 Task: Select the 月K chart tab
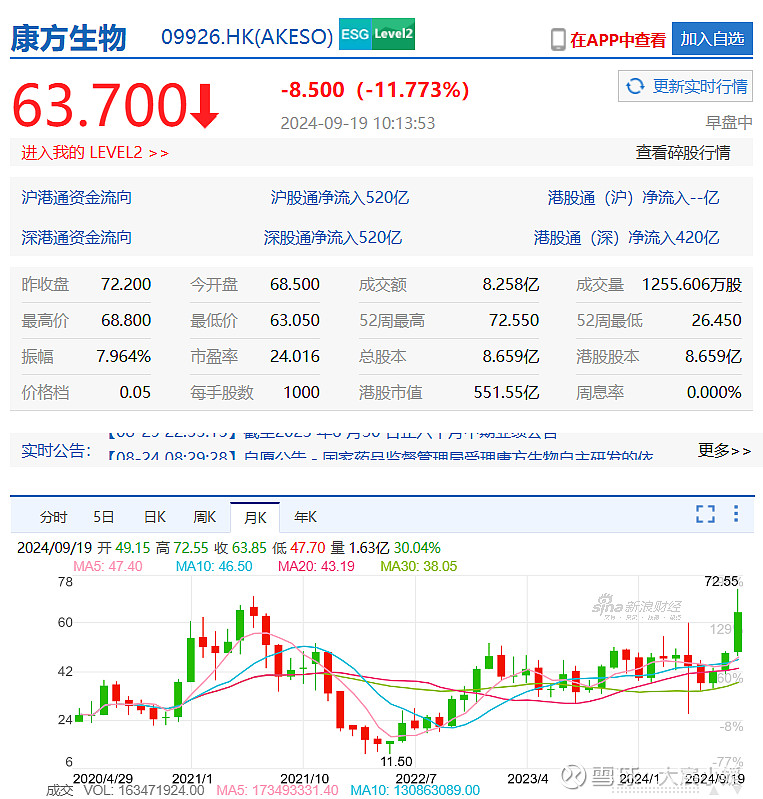pyautogui.click(x=255, y=518)
